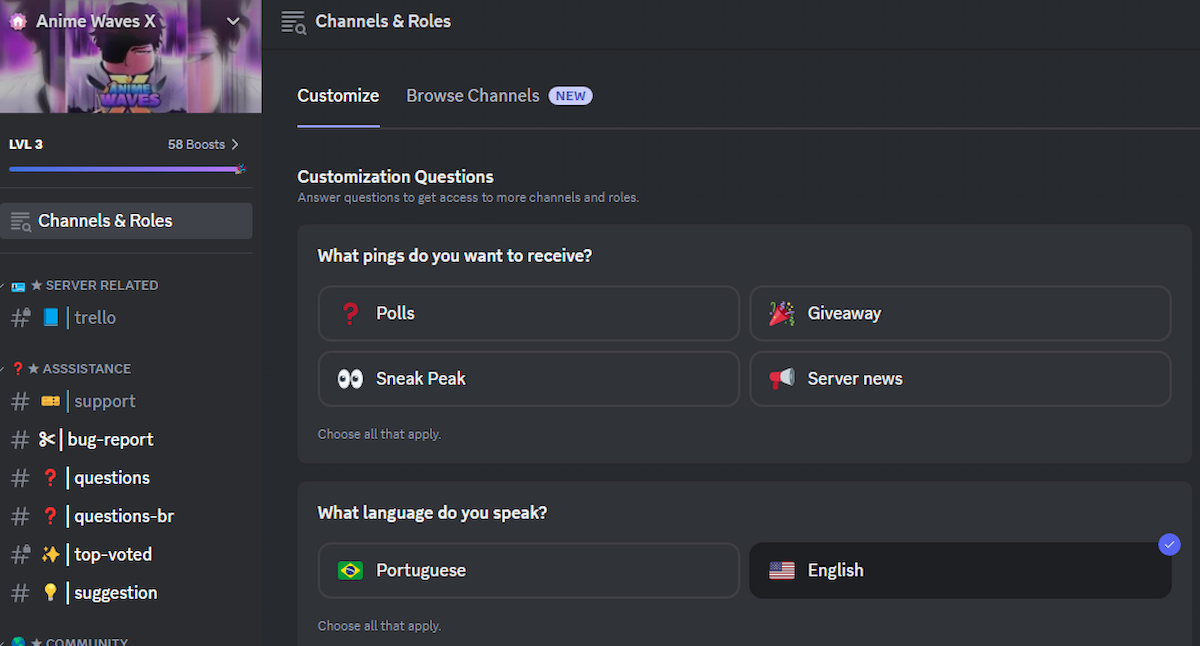Click the party popper icon on Giveaway
The height and width of the screenshot is (646, 1200).
pos(782,313)
